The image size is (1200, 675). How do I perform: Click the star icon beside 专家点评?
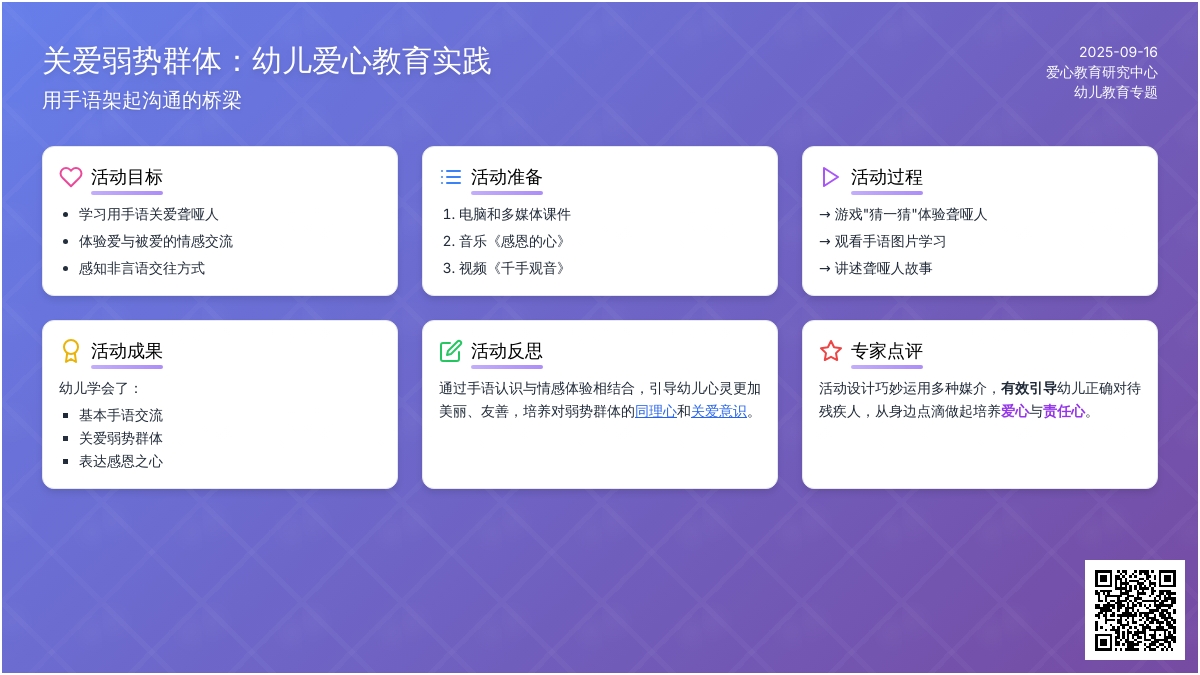point(830,351)
